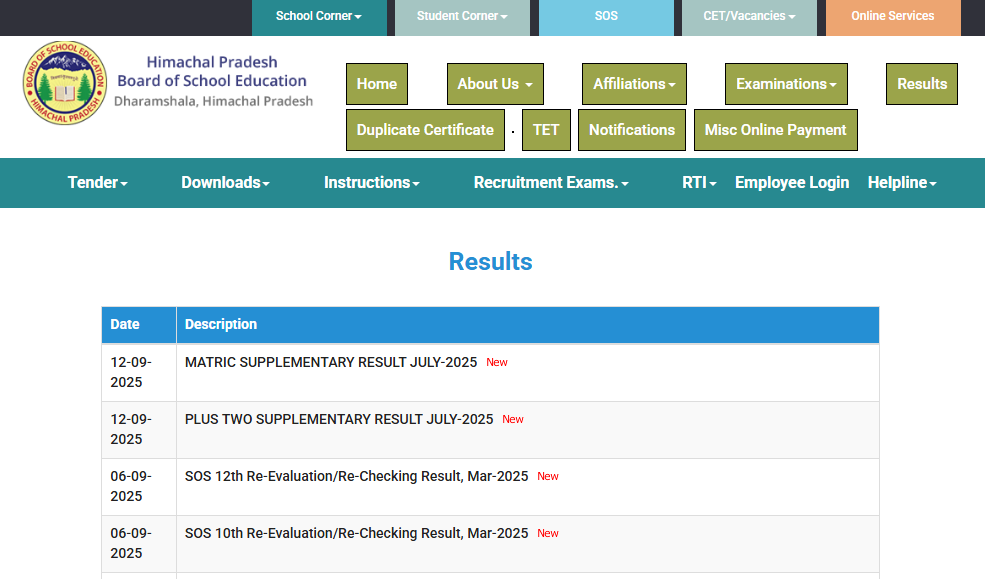Expand the RTI menu
Screen dimensions: 985x579
coord(699,183)
